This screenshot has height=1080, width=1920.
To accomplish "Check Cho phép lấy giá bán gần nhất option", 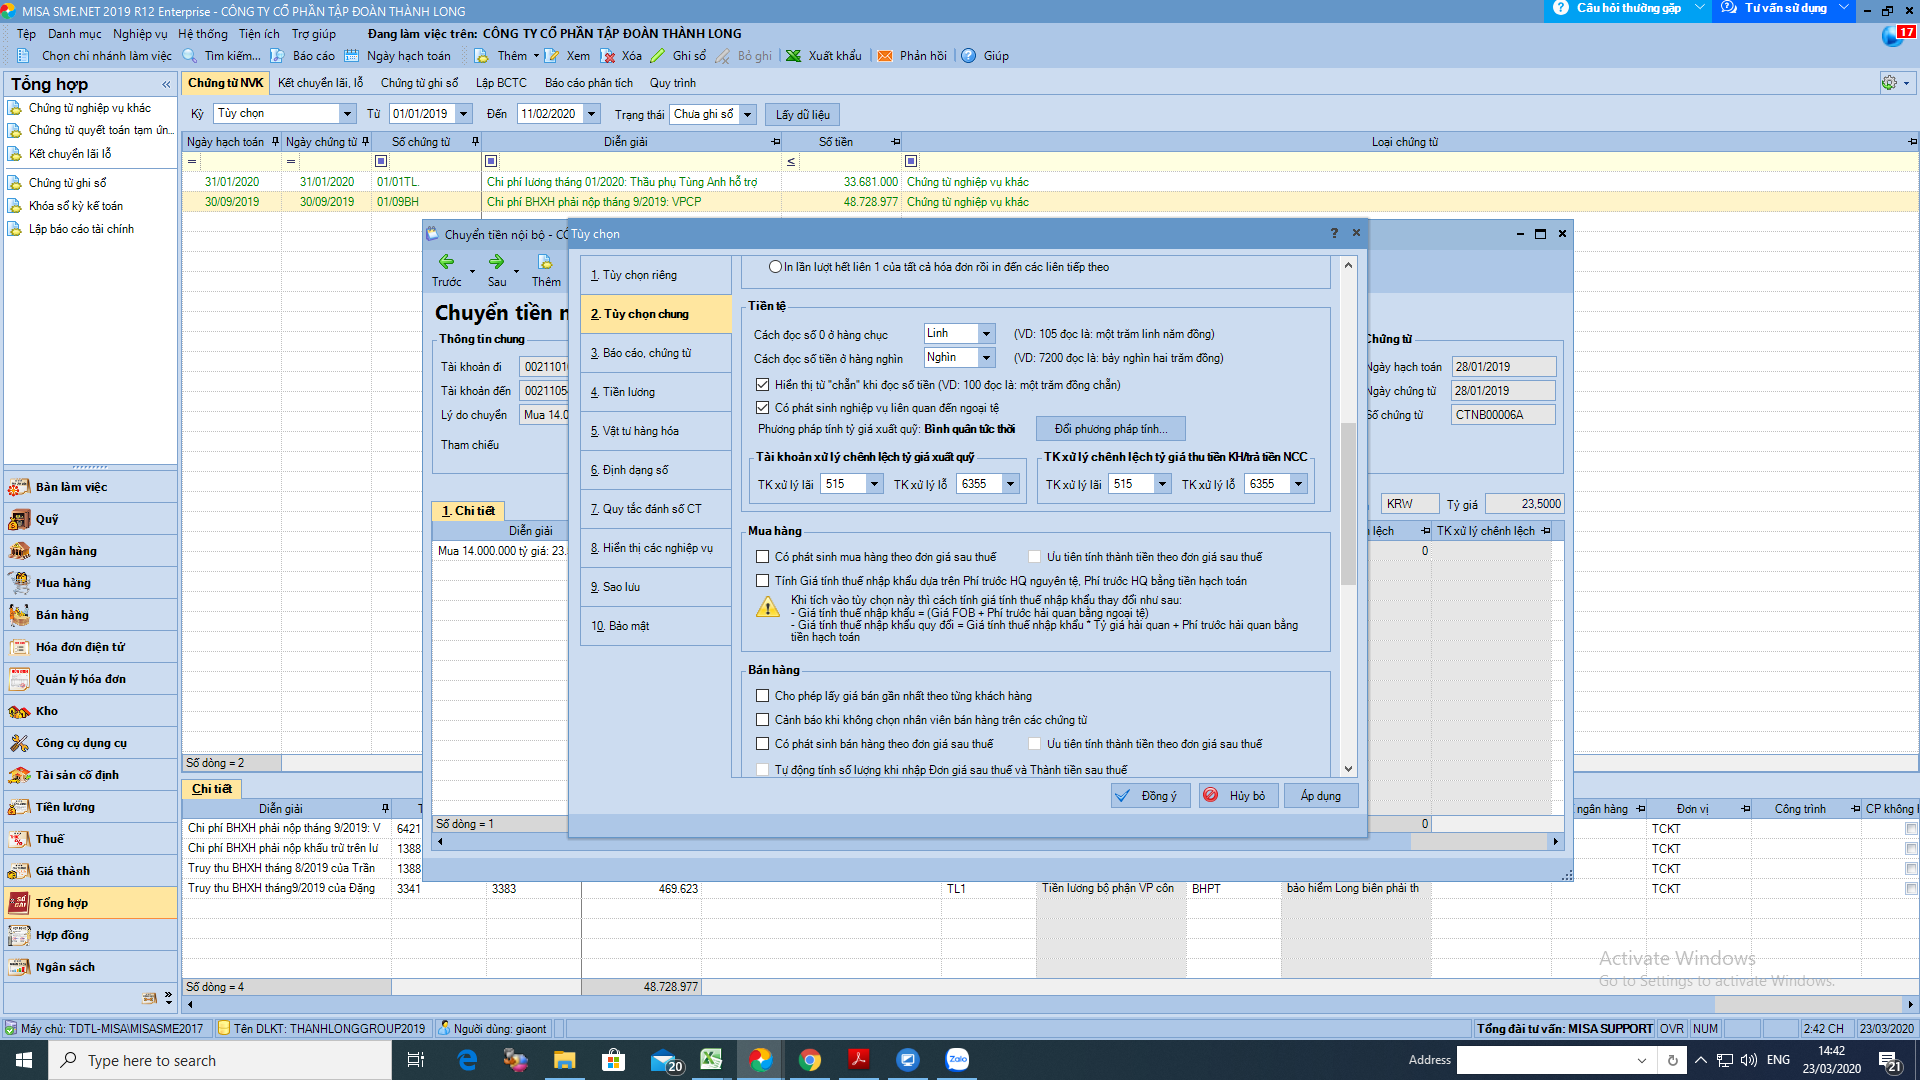I will point(762,696).
